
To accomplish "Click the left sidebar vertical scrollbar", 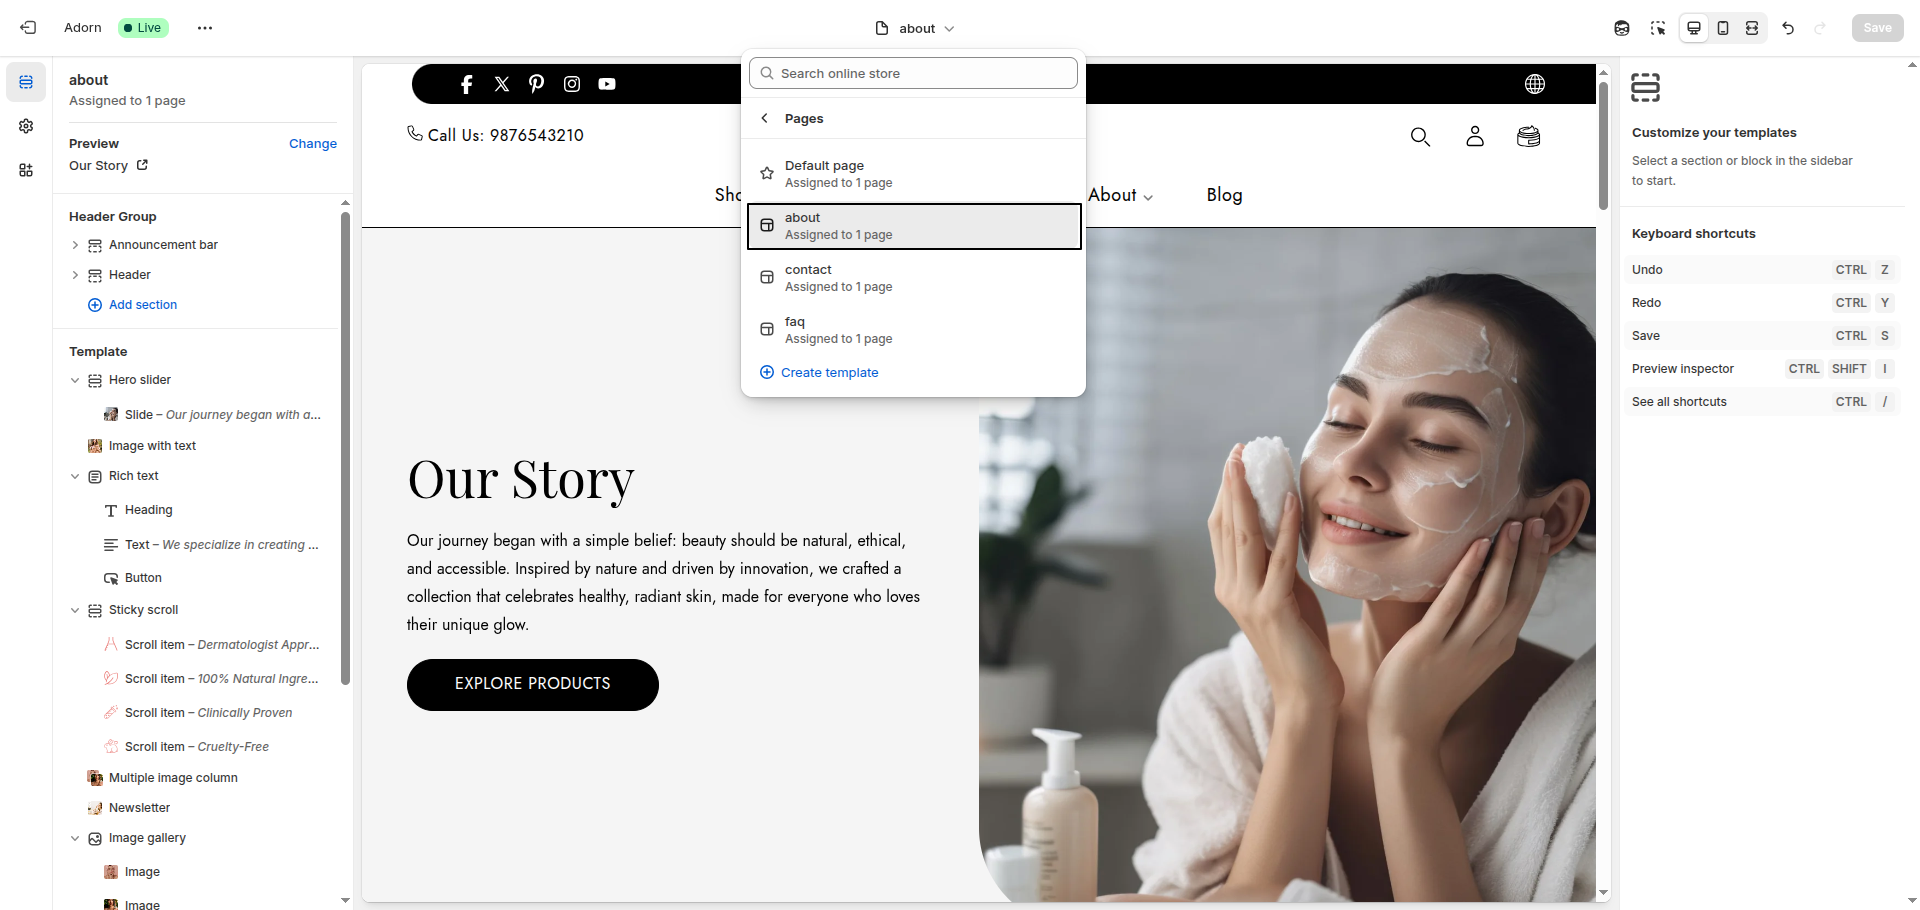I will point(345,448).
